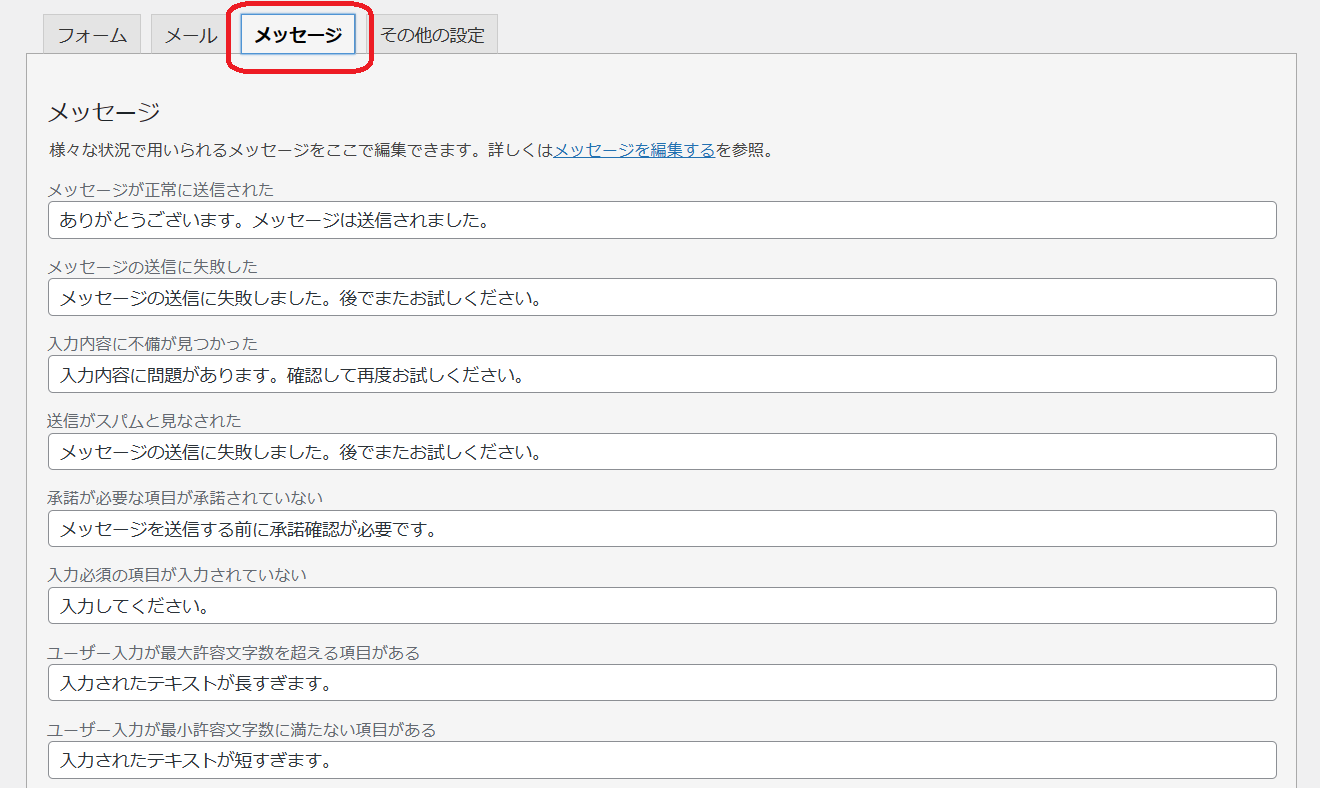Select the メッセージ tab
Viewport: 1320px width, 788px height.
(x=298, y=35)
